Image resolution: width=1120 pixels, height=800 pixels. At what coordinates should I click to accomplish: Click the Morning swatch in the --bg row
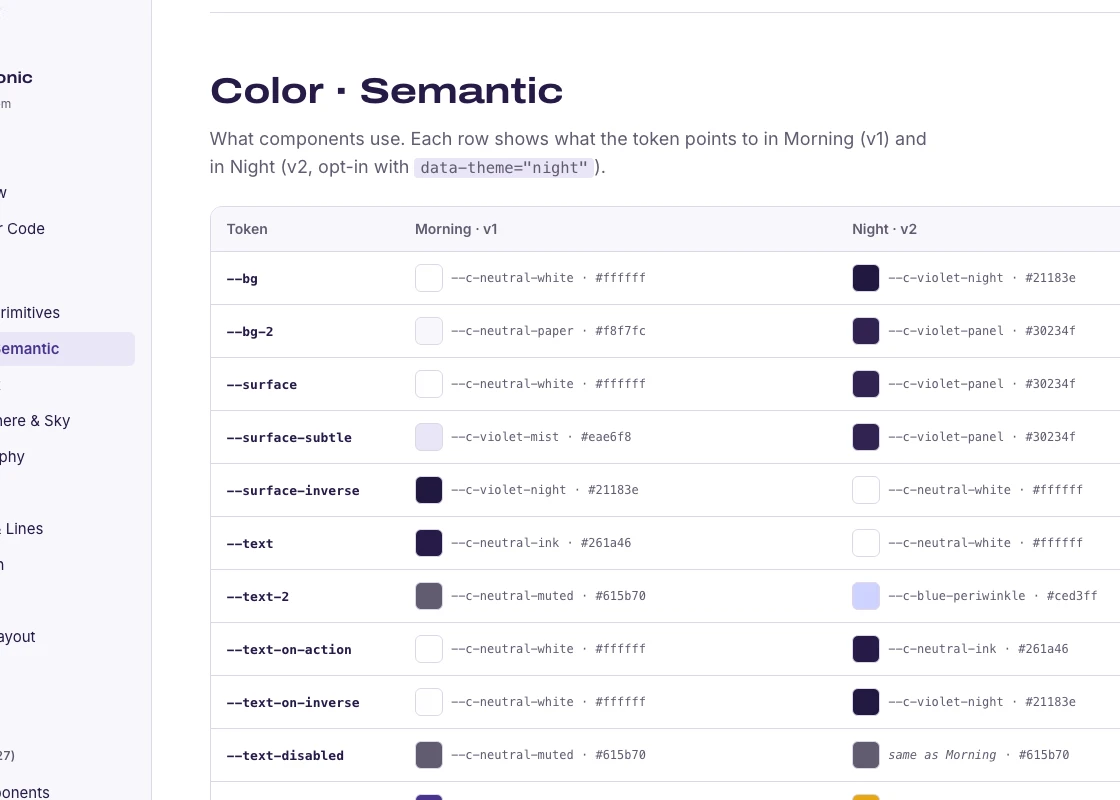point(429,278)
